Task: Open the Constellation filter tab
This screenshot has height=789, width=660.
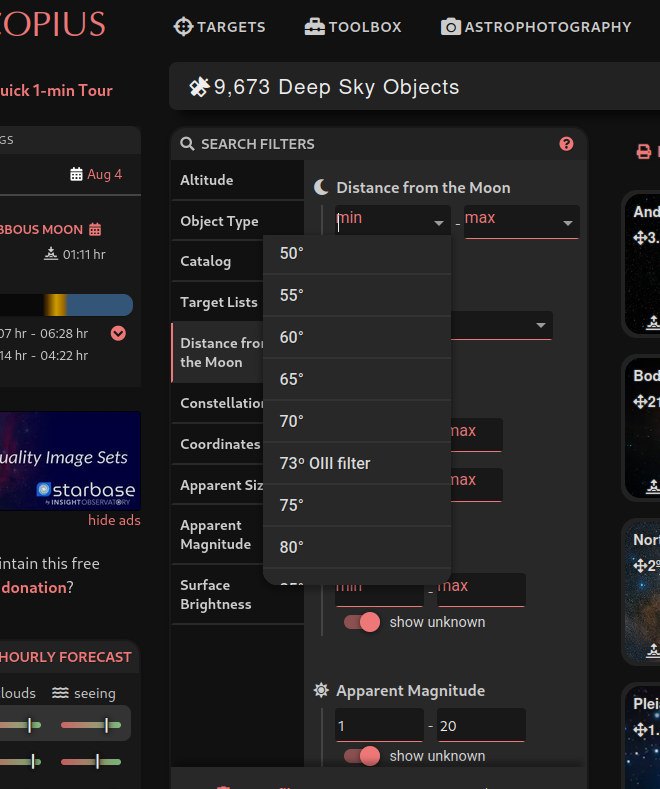Action: point(217,403)
